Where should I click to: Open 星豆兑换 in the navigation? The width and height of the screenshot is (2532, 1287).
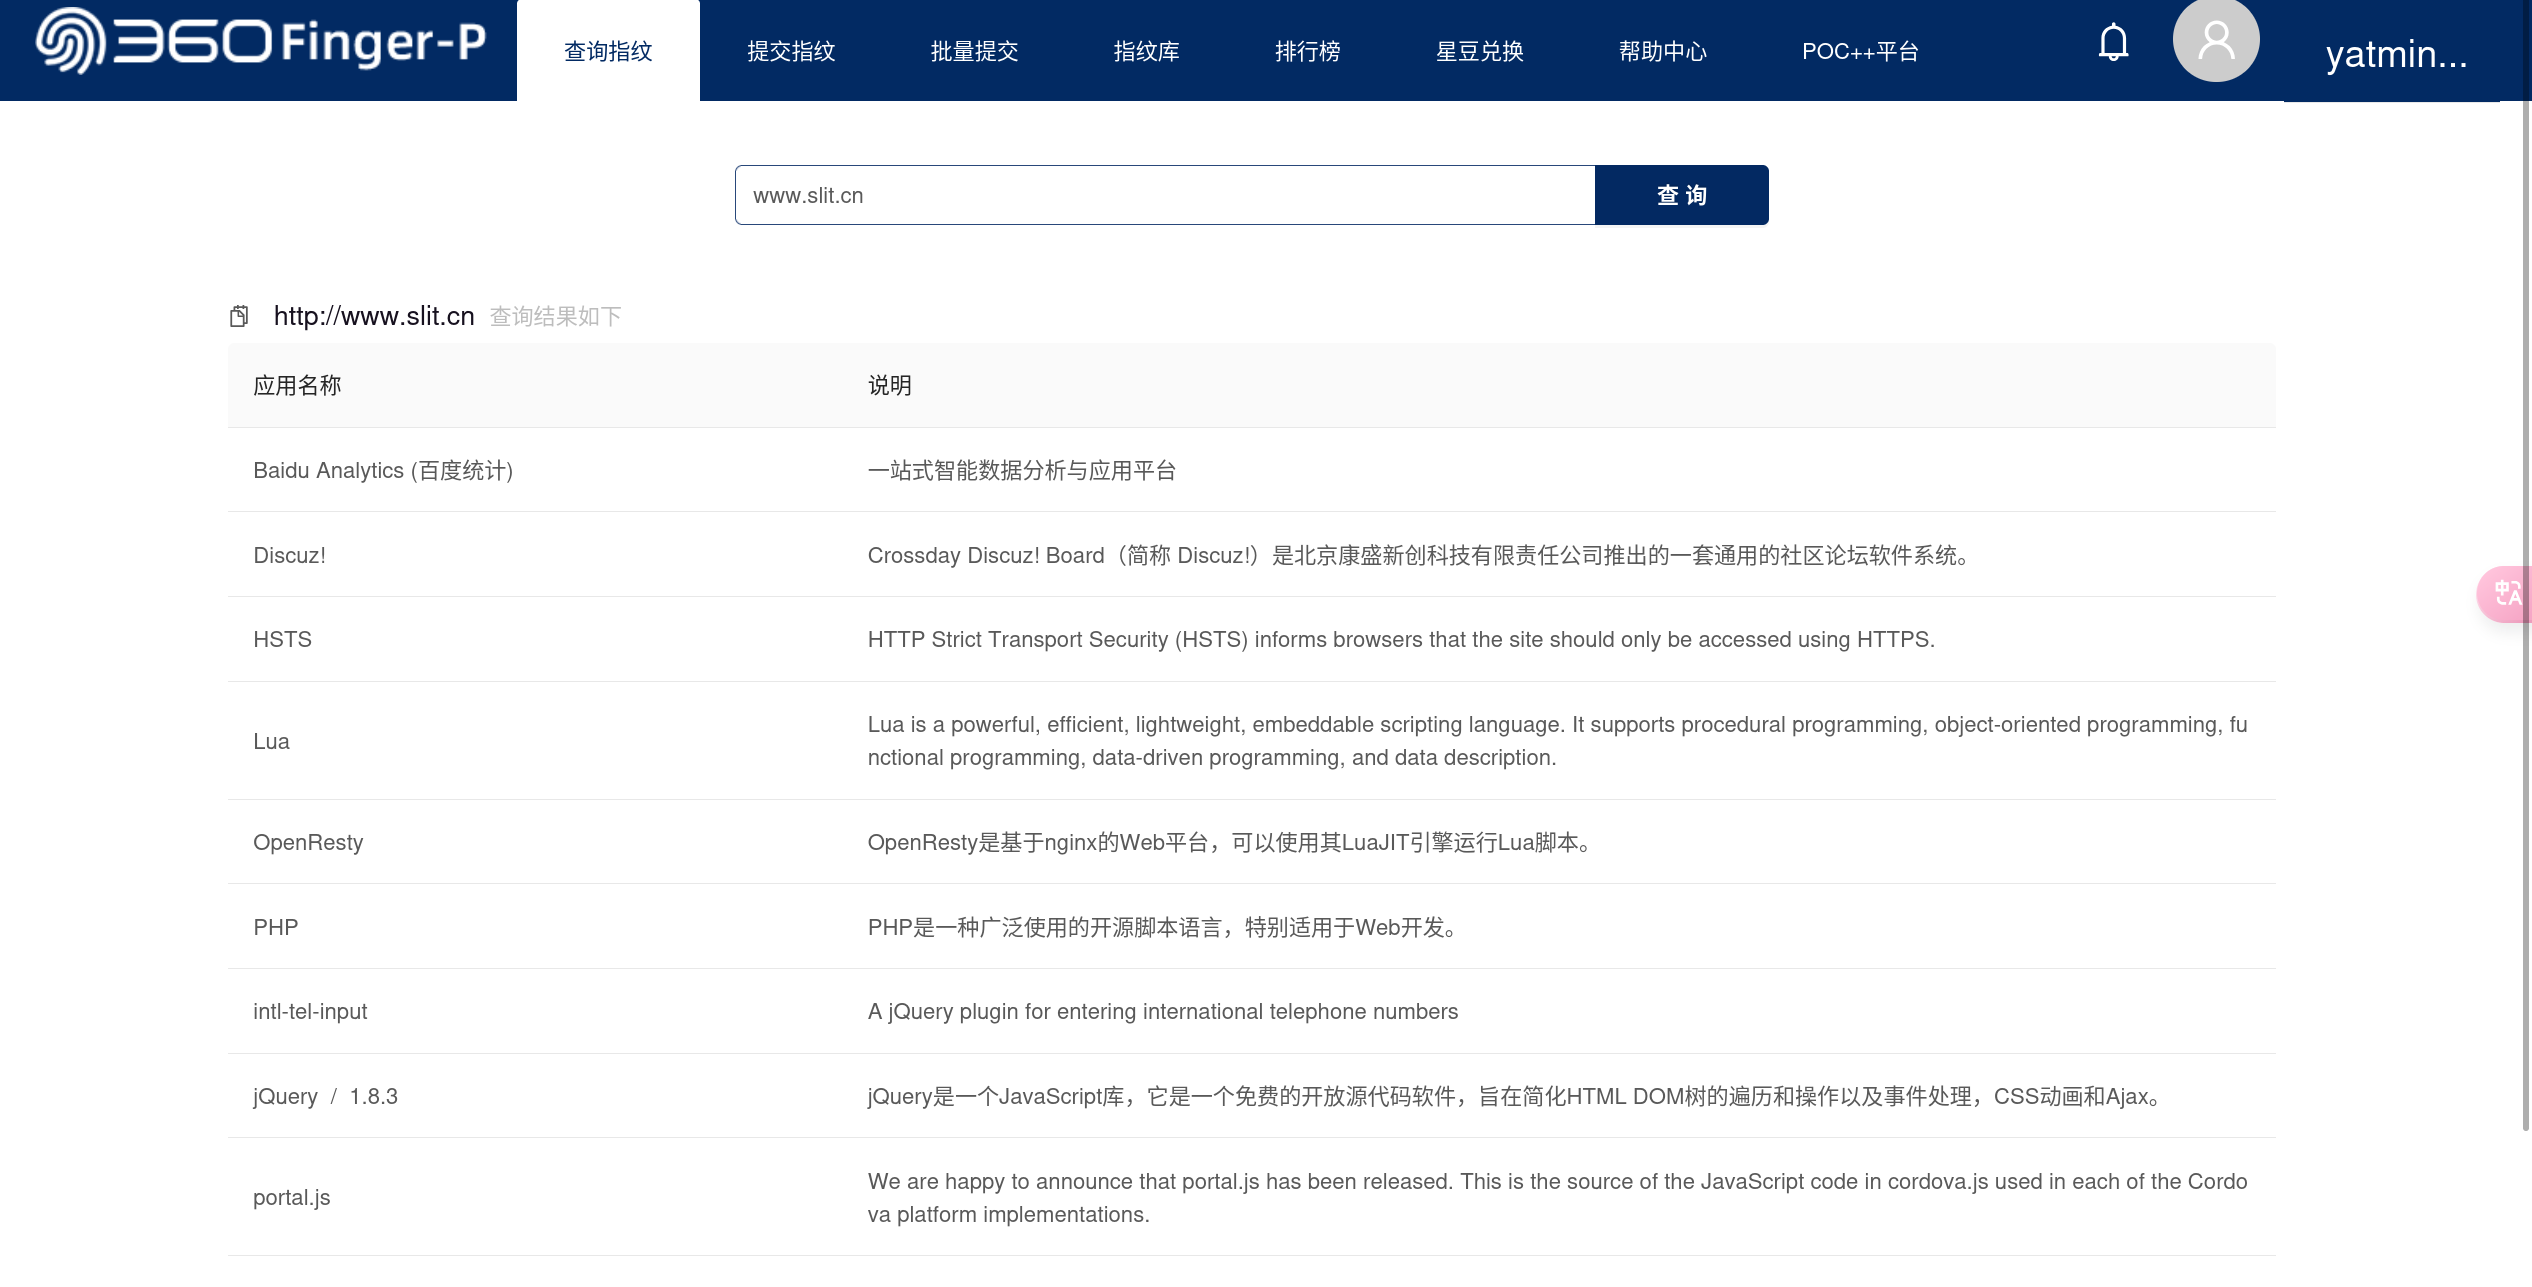click(x=1479, y=51)
